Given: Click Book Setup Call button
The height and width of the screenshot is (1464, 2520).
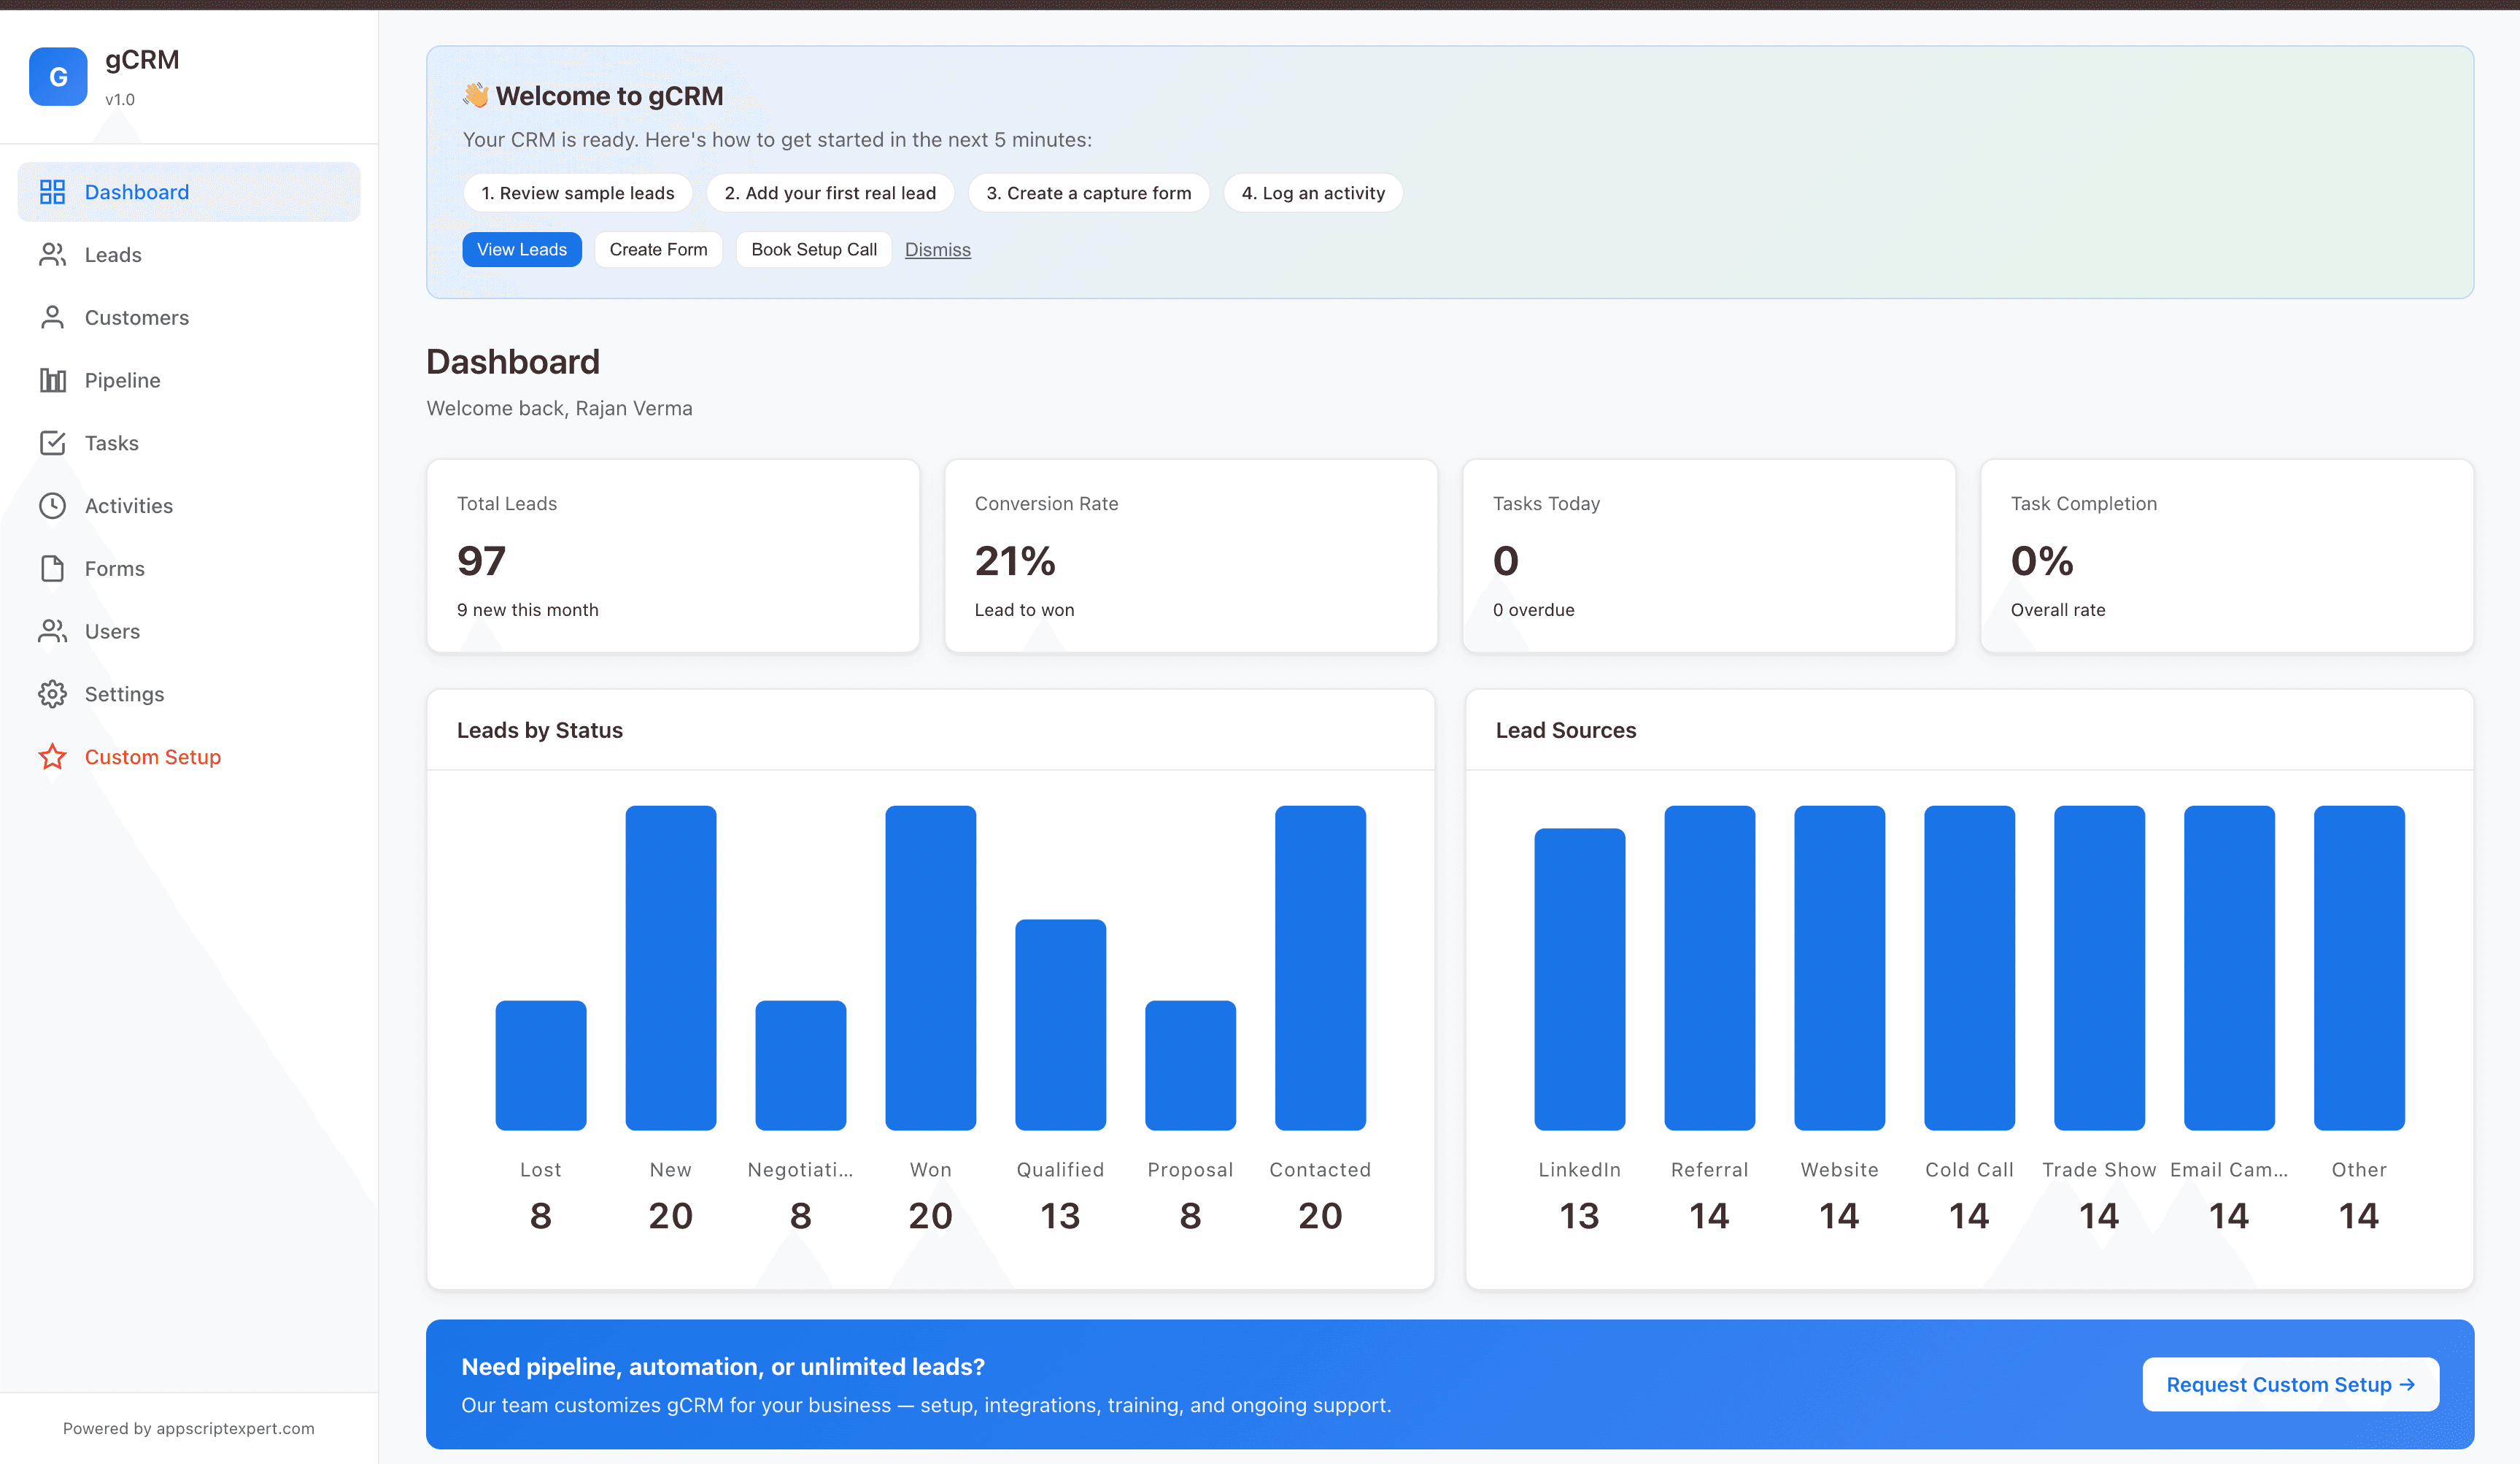Looking at the screenshot, I should click(814, 249).
